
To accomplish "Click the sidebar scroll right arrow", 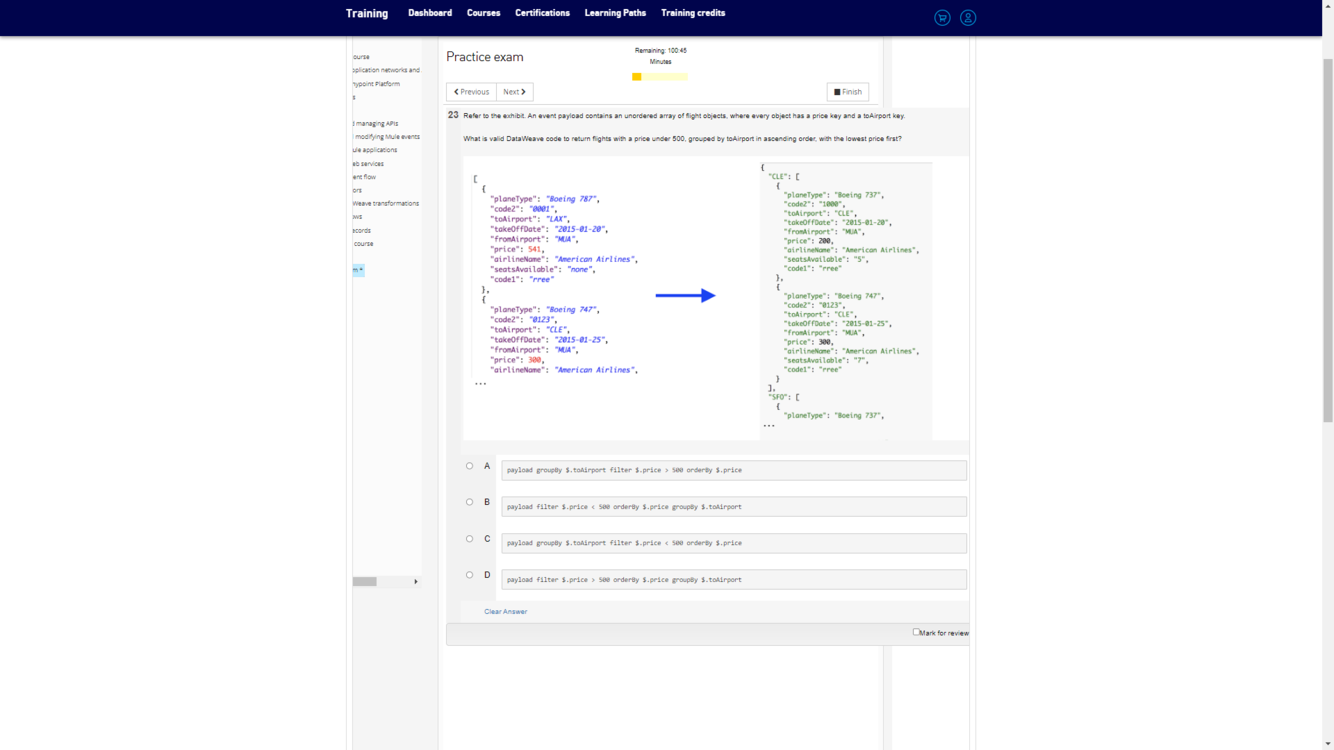I will (x=416, y=581).
